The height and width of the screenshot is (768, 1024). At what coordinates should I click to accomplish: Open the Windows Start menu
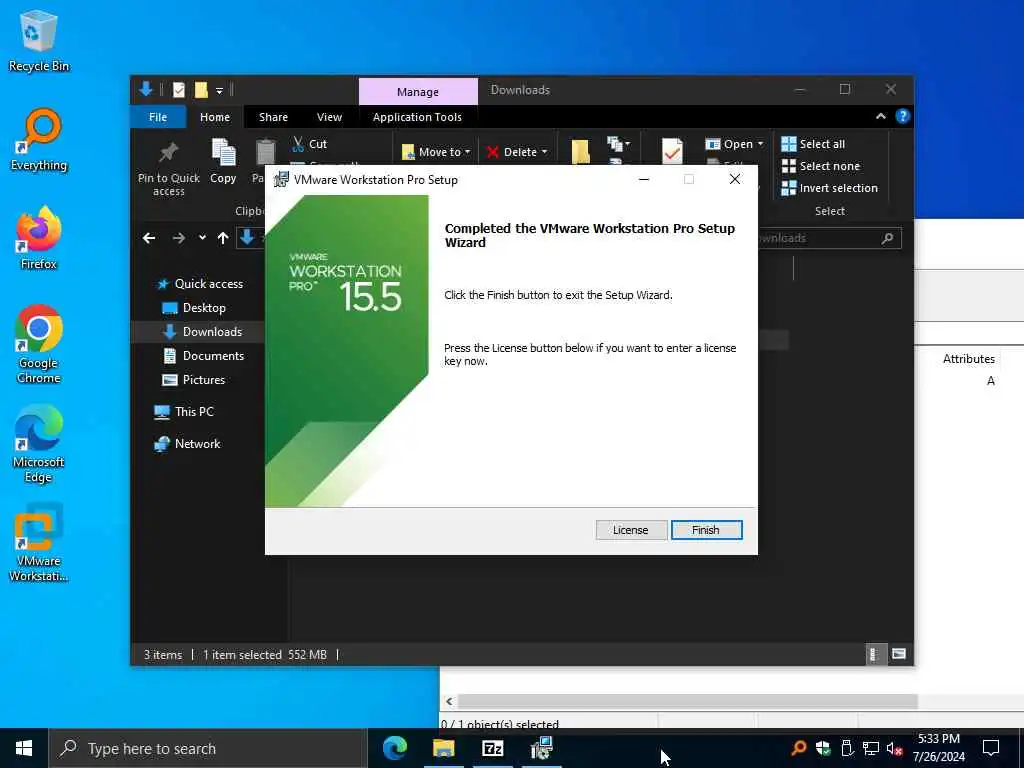(24, 748)
